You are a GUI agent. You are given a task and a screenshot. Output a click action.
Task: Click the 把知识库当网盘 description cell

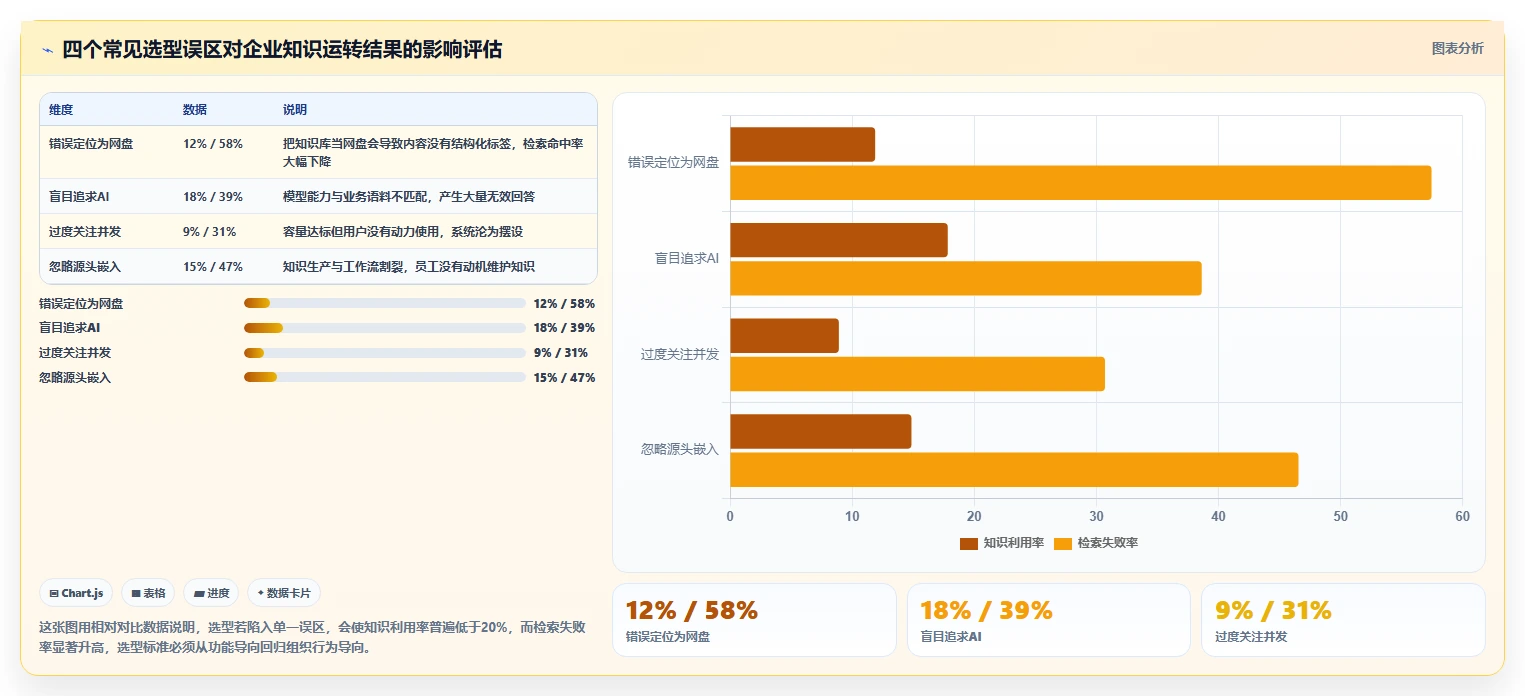pos(433,152)
